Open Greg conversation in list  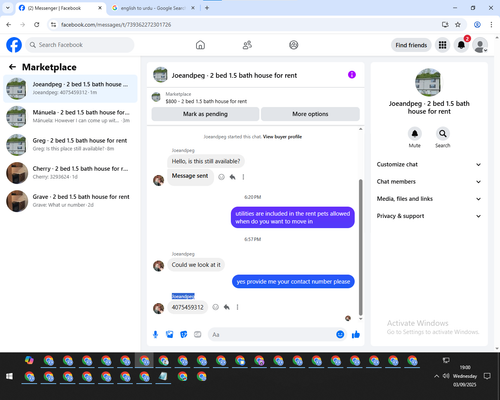tap(70, 145)
